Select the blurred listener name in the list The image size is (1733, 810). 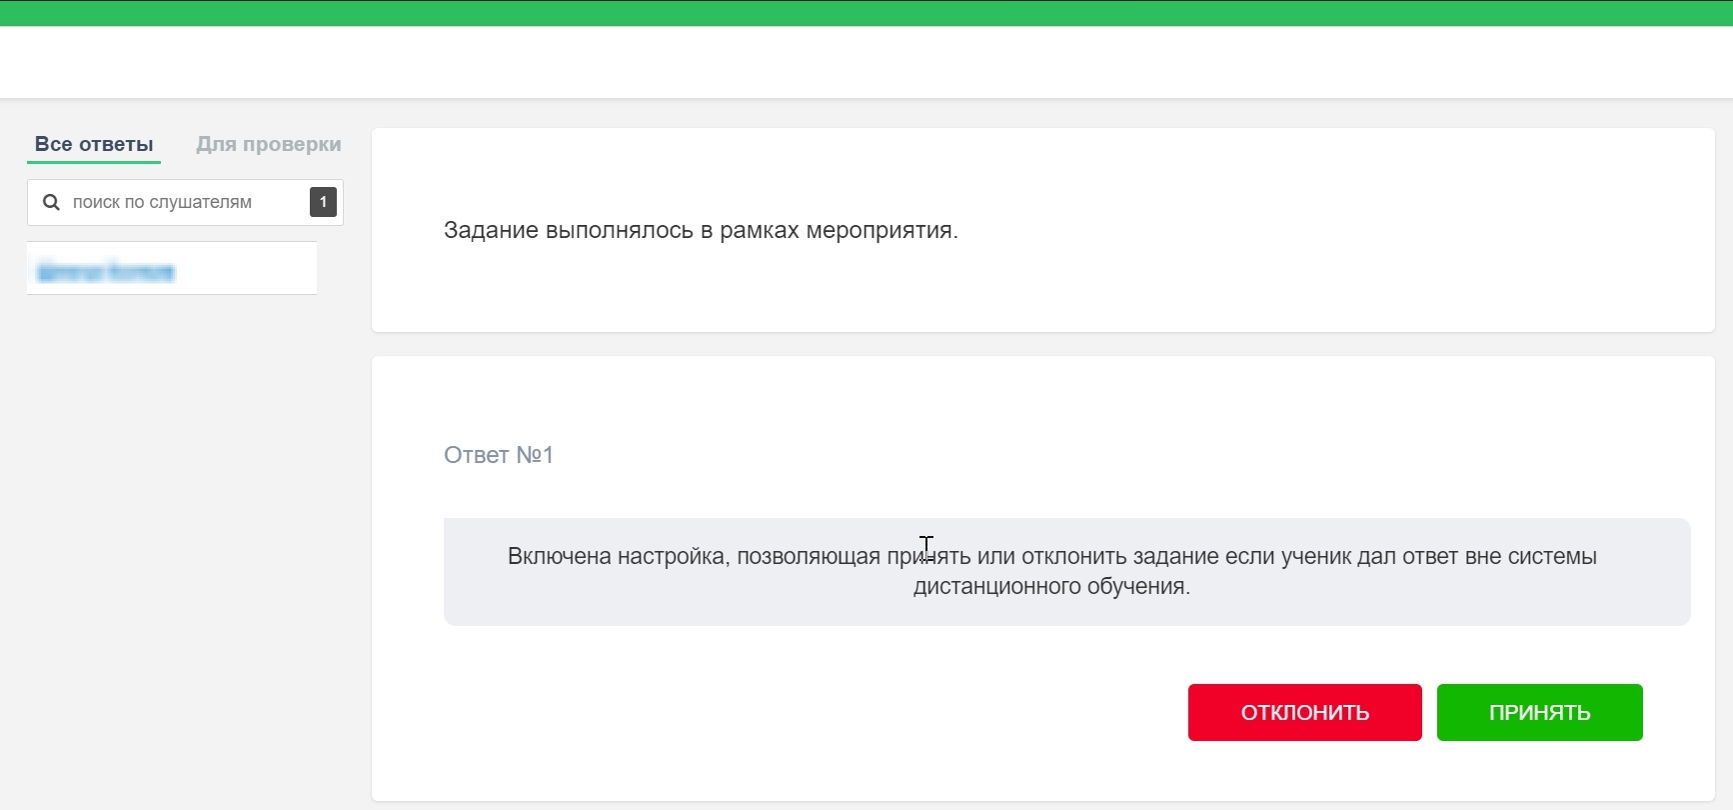106,271
